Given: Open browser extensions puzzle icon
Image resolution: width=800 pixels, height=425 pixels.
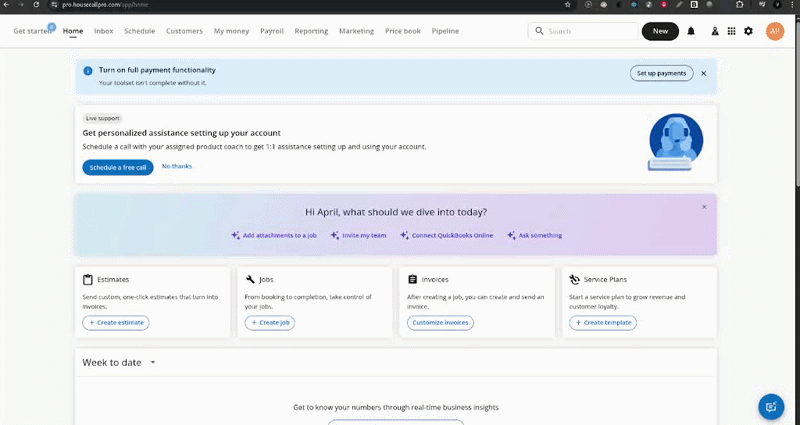Looking at the screenshot, I should tap(739, 5).
